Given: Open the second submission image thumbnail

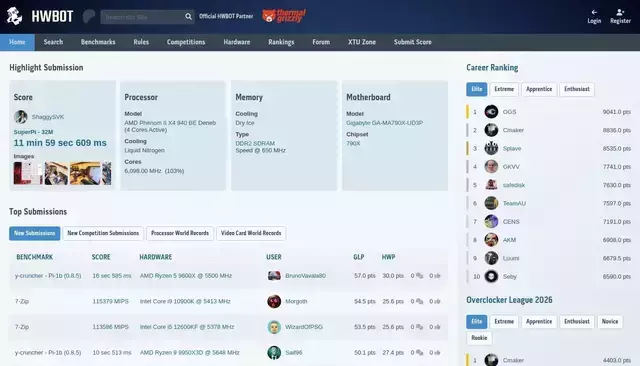Looking at the screenshot, I should tap(56, 173).
